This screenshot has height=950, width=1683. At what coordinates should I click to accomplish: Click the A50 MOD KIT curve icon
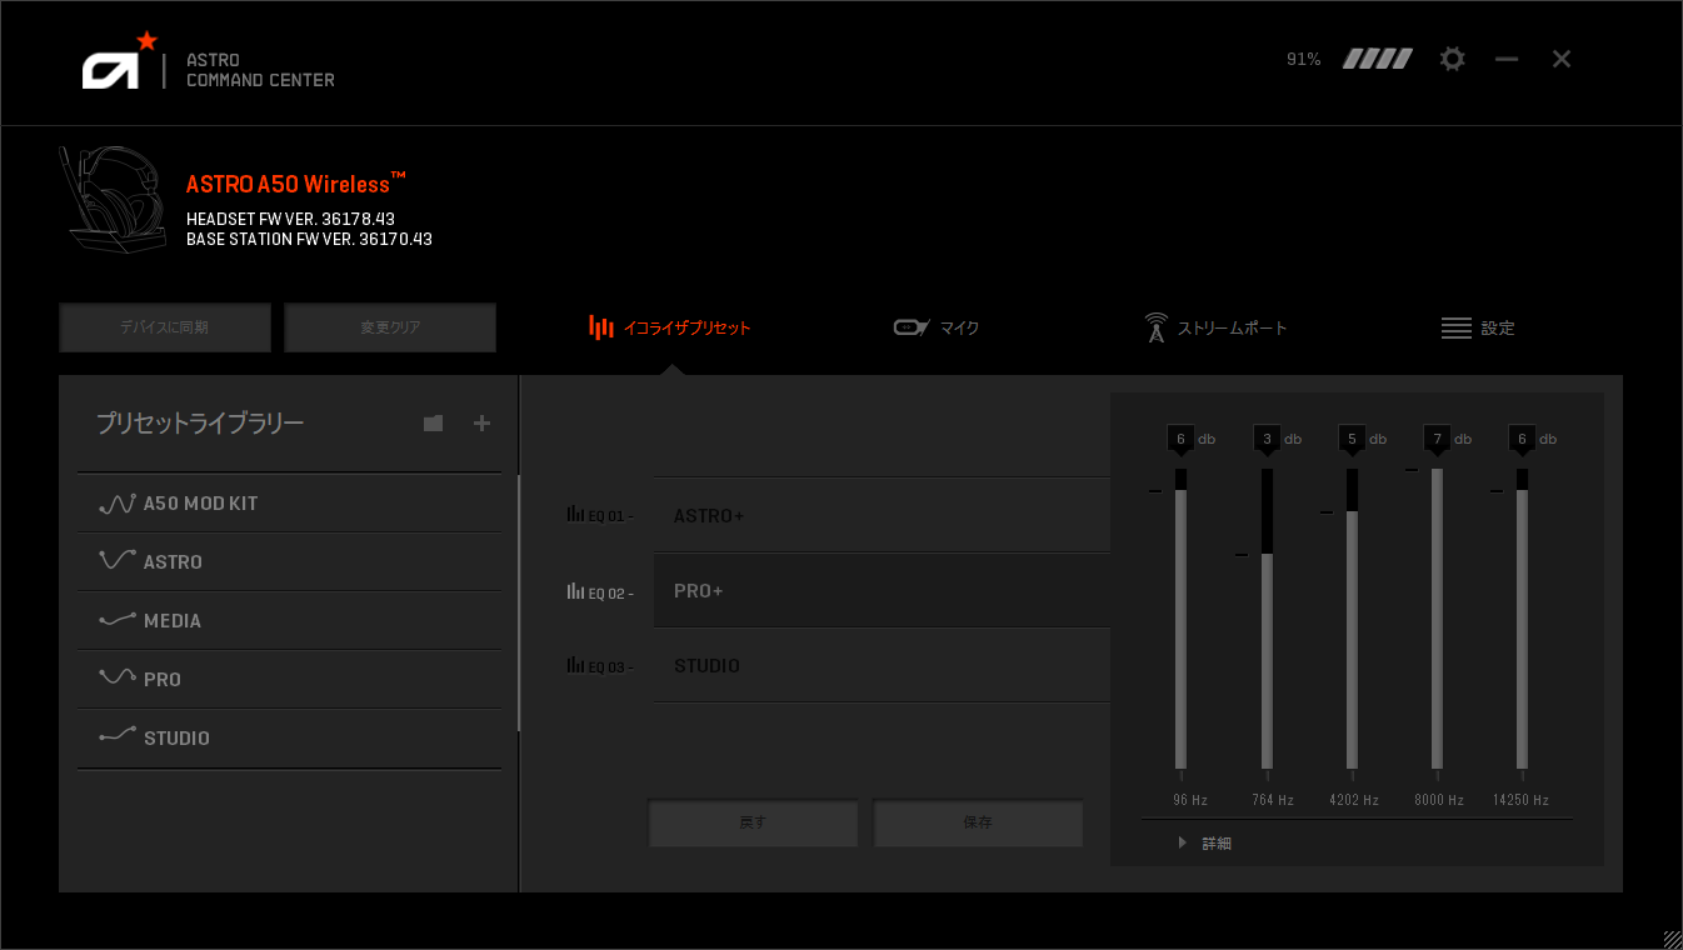click(x=117, y=503)
